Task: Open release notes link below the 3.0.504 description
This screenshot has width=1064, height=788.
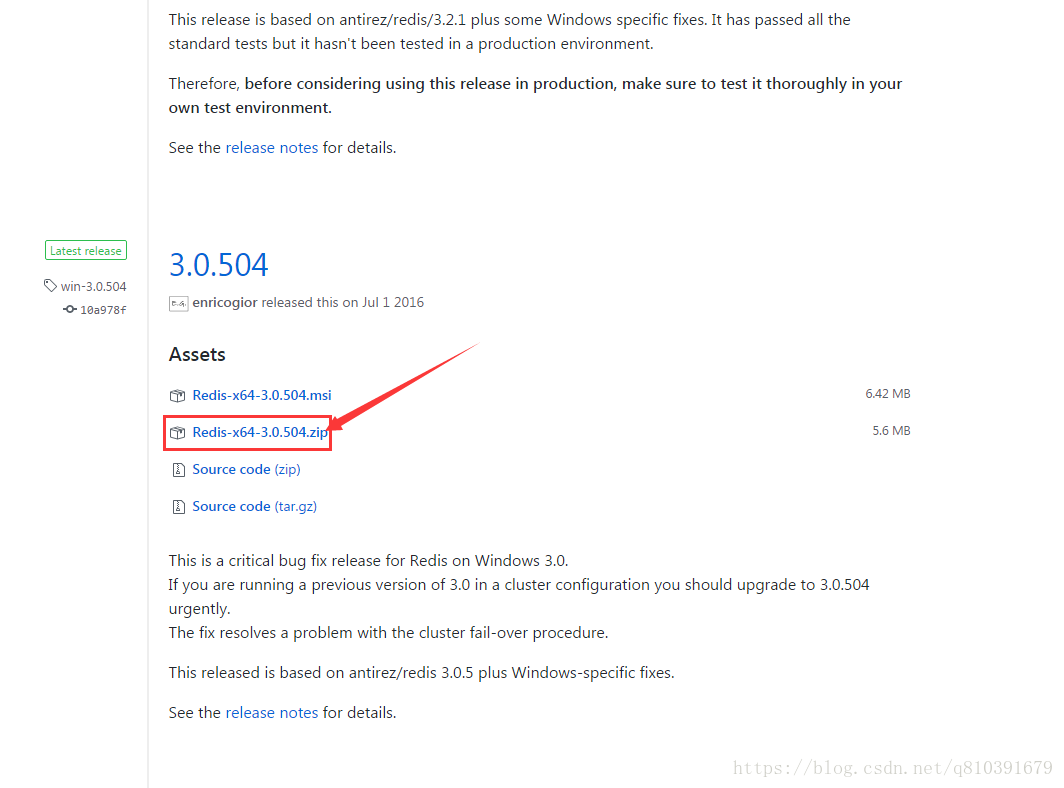Action: click(271, 713)
